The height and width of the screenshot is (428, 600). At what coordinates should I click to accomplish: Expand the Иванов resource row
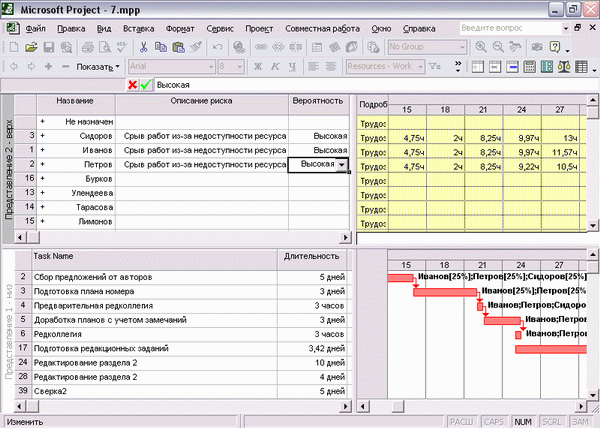pyautogui.click(x=42, y=150)
